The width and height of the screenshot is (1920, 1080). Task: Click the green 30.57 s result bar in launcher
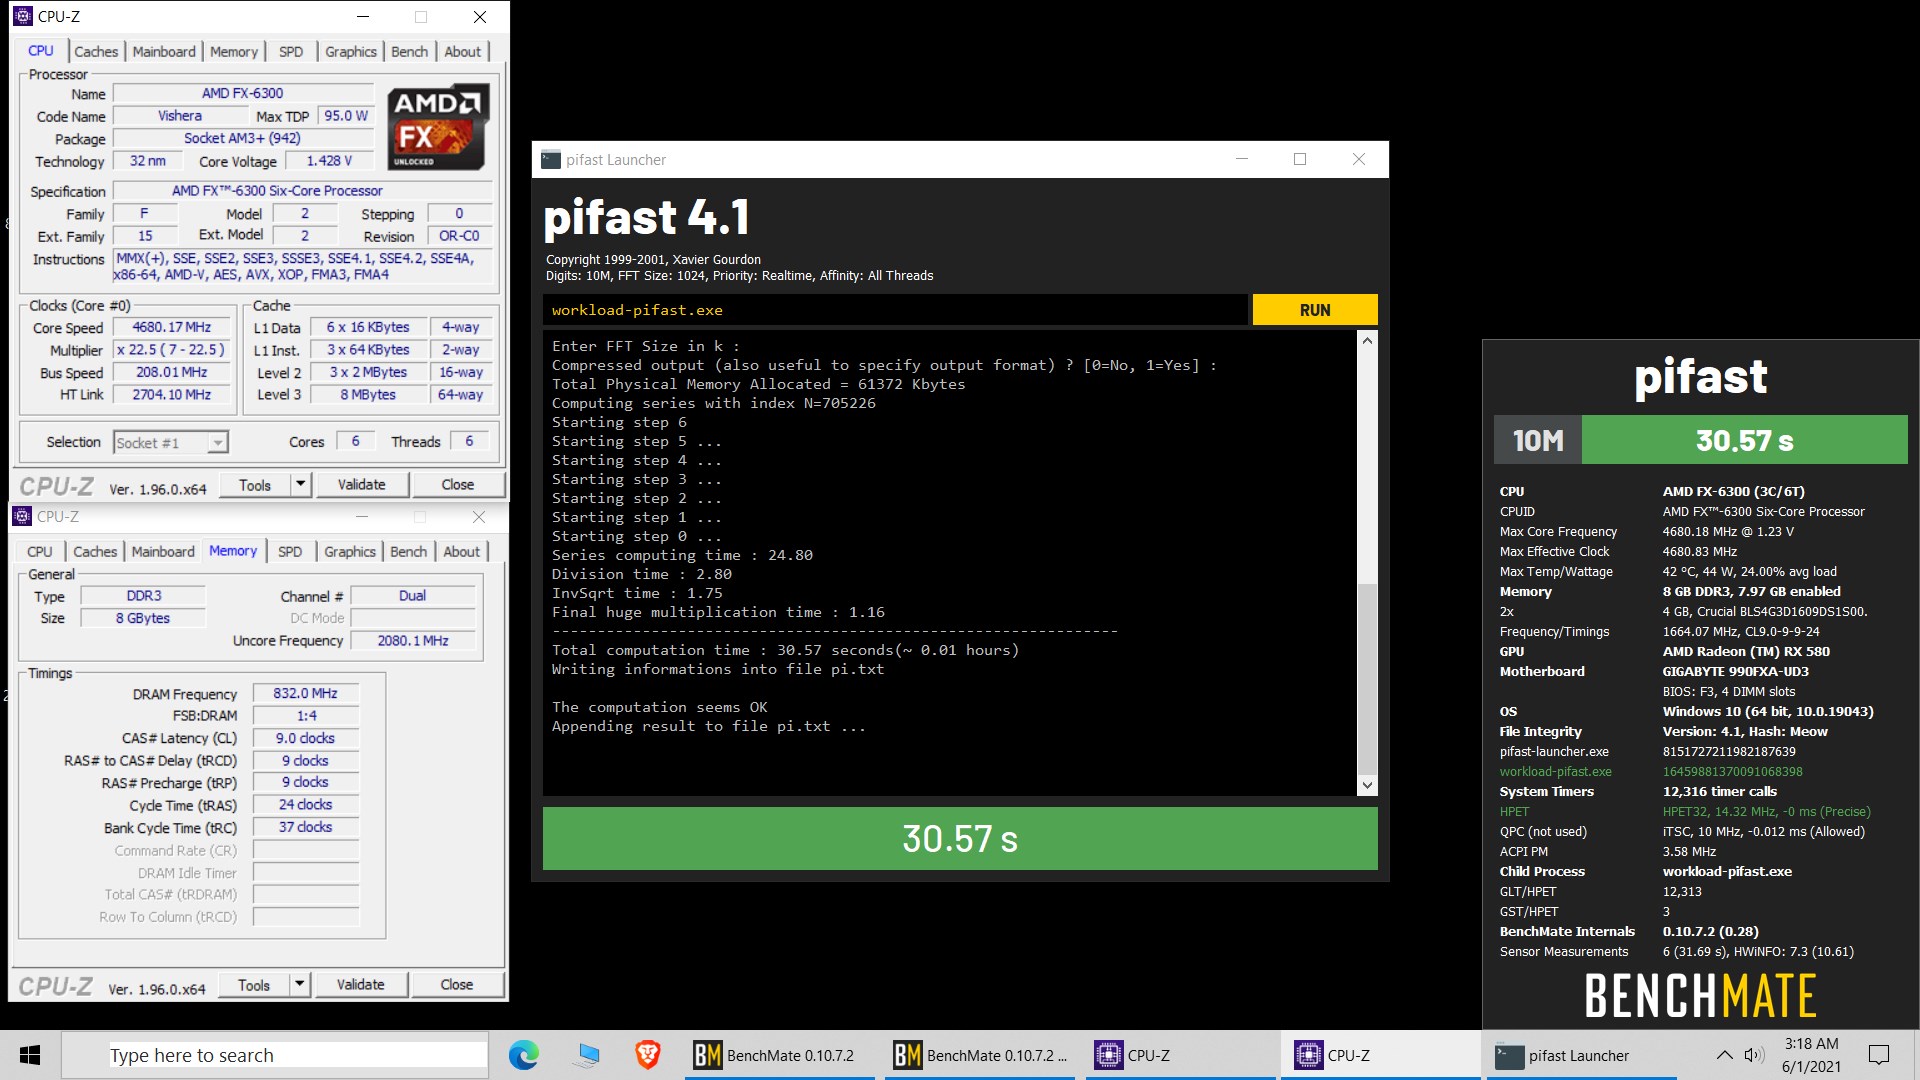pyautogui.click(x=960, y=838)
